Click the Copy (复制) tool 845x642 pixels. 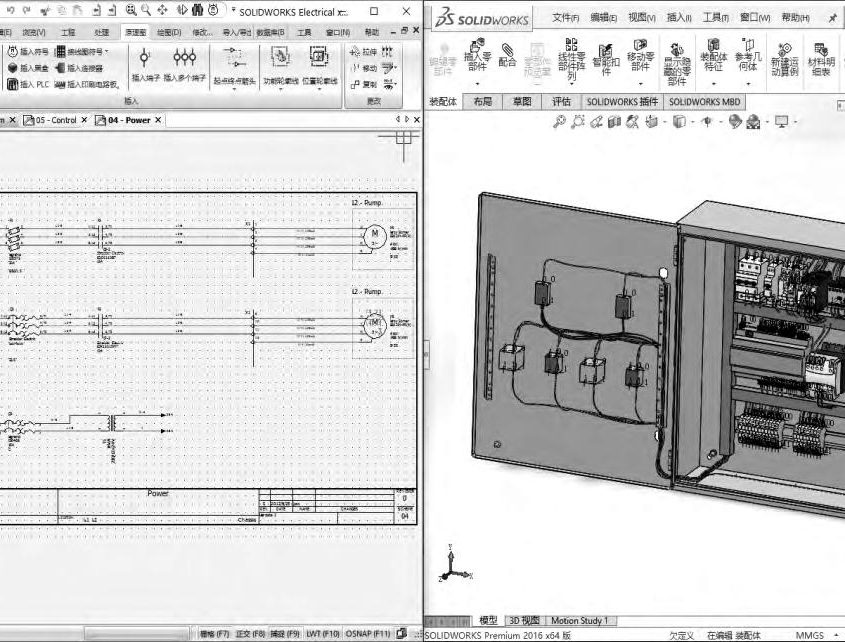coord(364,85)
